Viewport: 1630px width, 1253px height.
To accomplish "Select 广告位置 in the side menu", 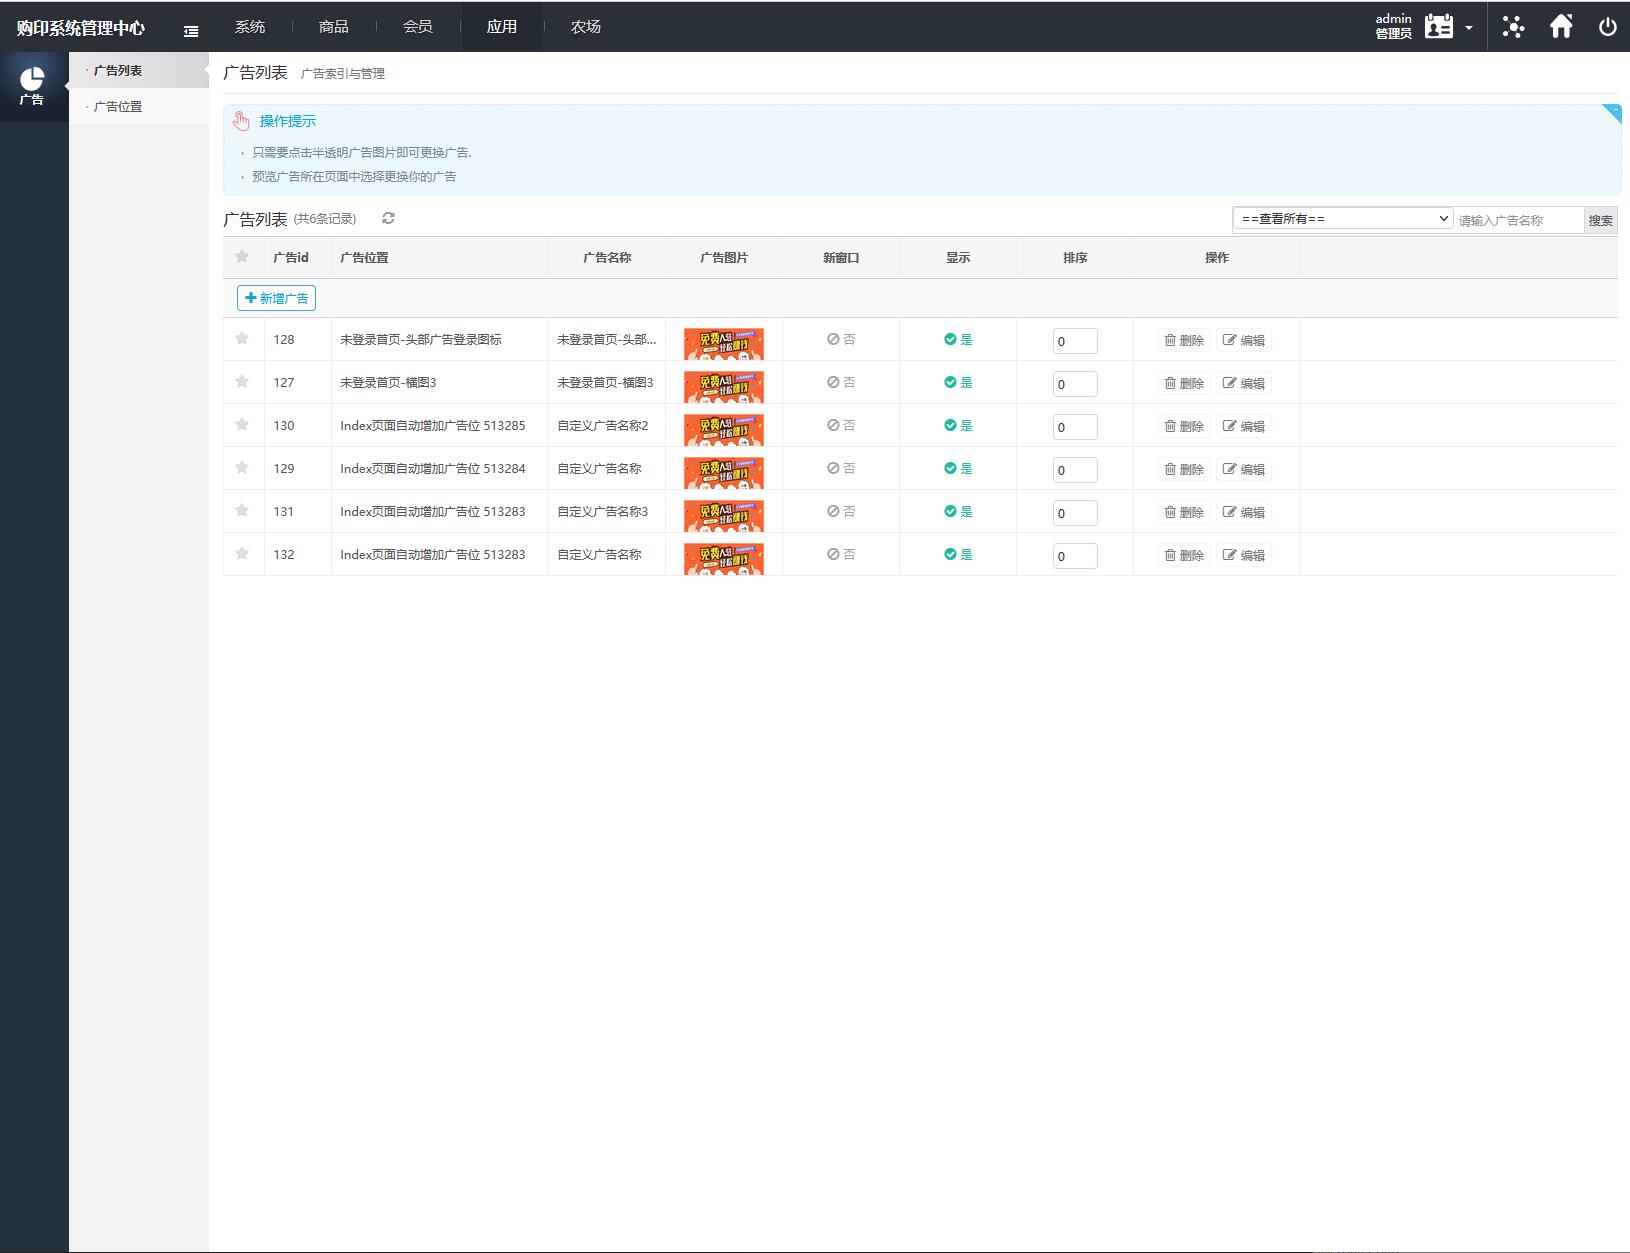I will (118, 107).
